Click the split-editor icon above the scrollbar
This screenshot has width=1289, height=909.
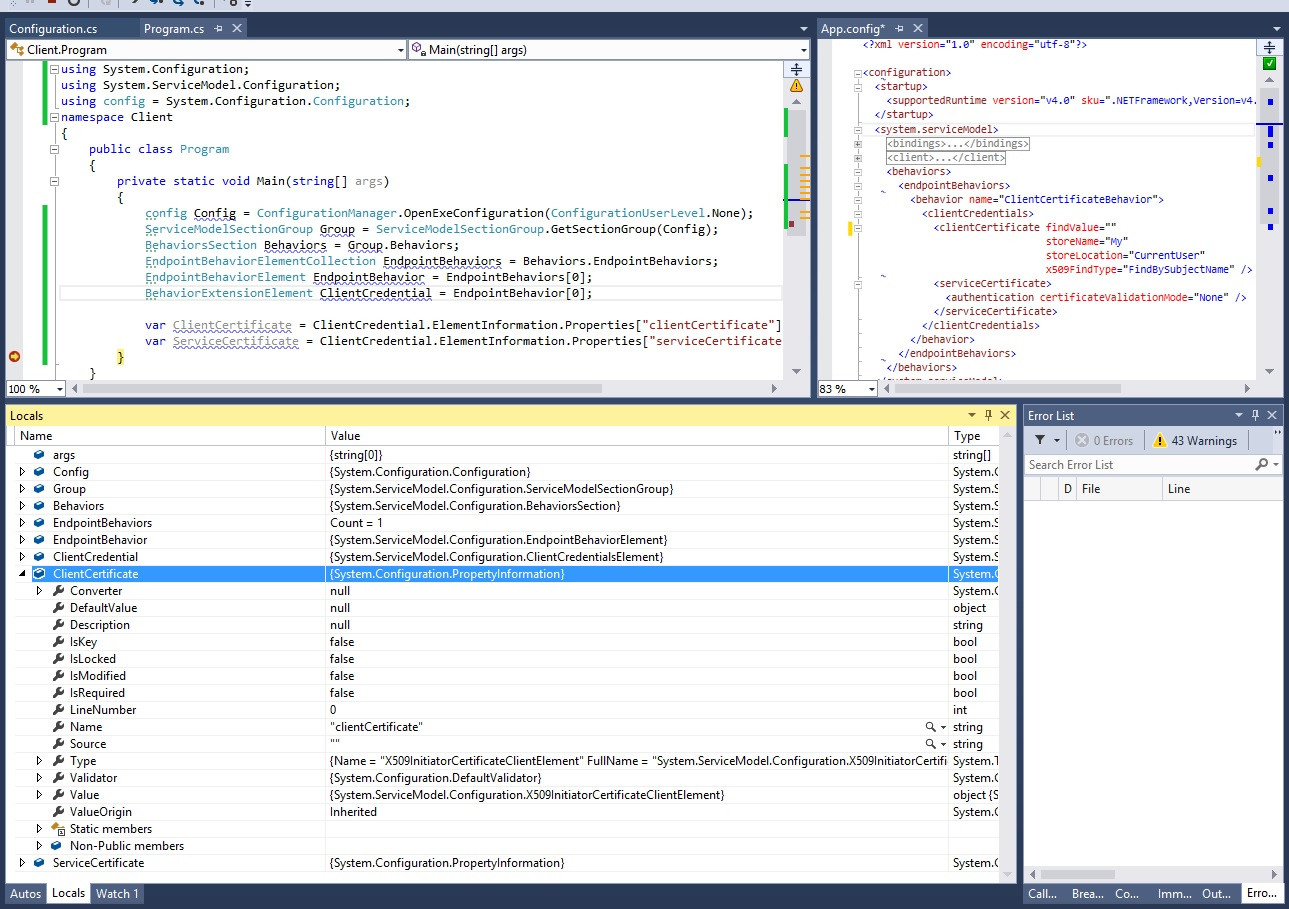[x=795, y=68]
